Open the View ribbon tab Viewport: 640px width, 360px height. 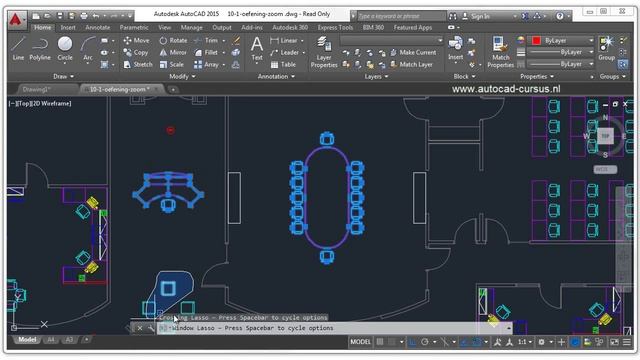164,27
